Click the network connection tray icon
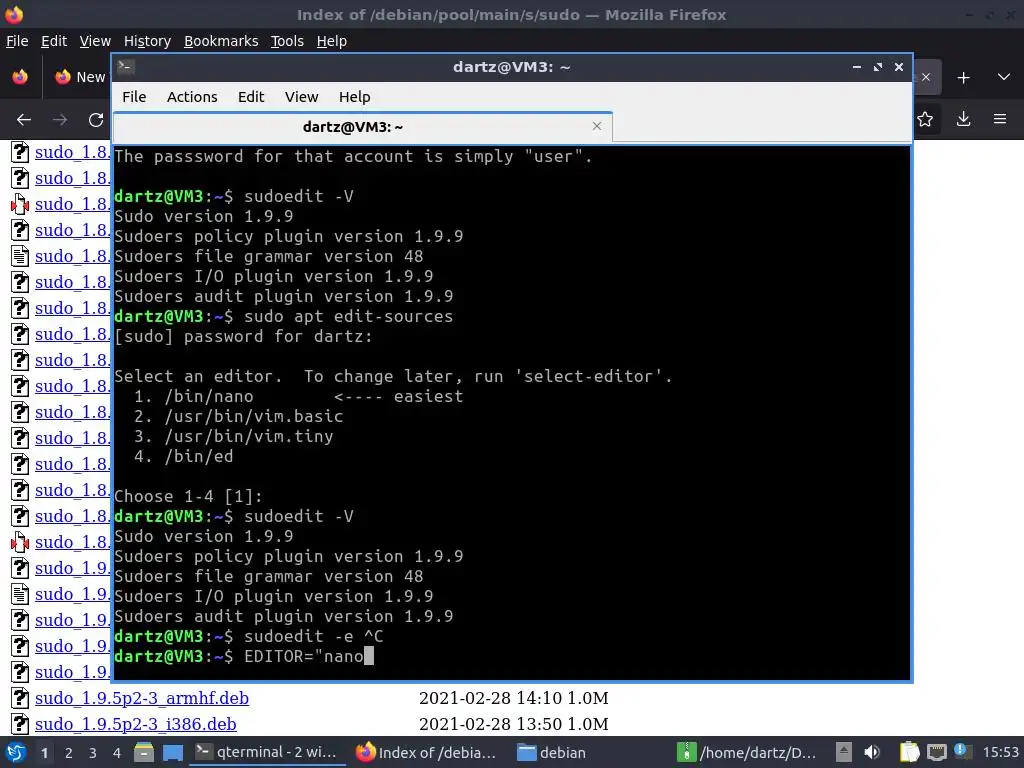The width and height of the screenshot is (1024, 768). coord(936,752)
